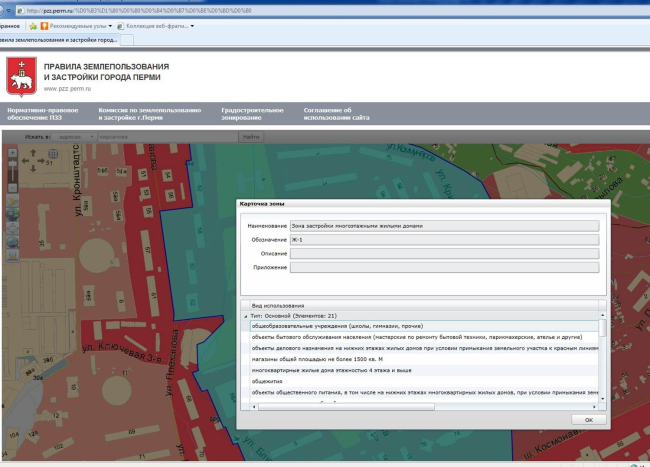Click OK button in zone card dialog

588,420
